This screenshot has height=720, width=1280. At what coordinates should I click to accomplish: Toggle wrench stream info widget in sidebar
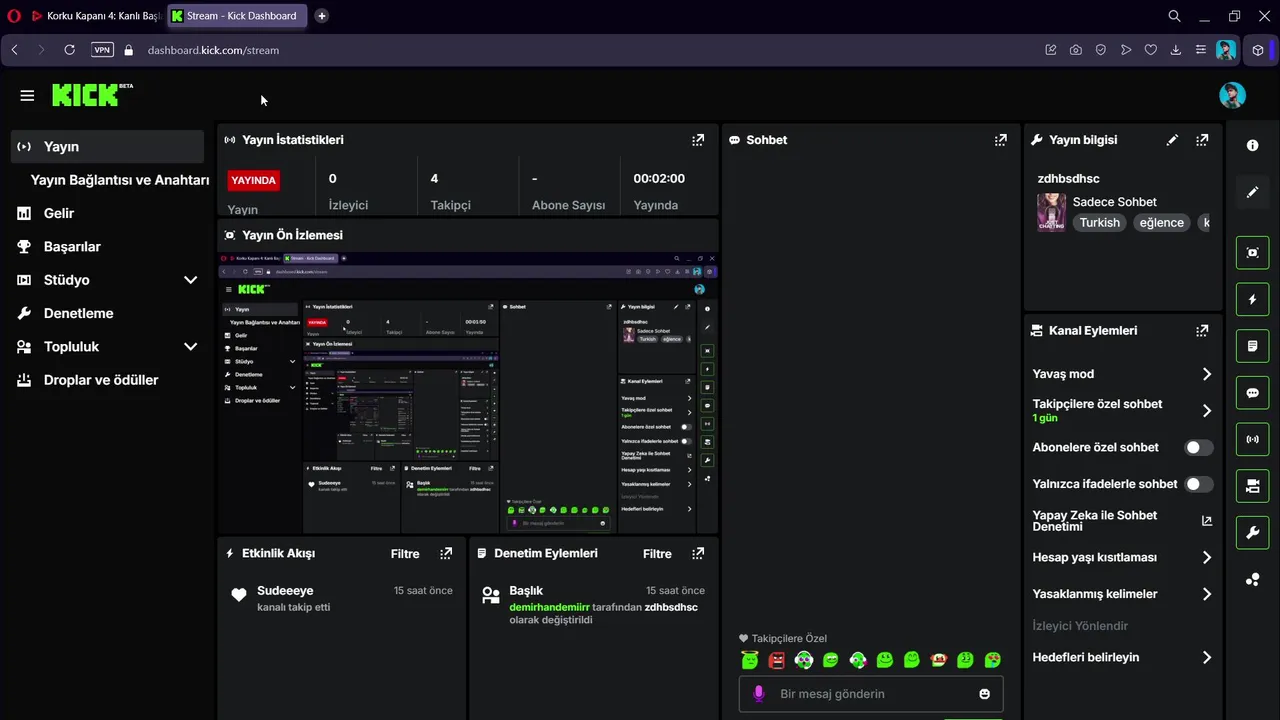point(1252,532)
